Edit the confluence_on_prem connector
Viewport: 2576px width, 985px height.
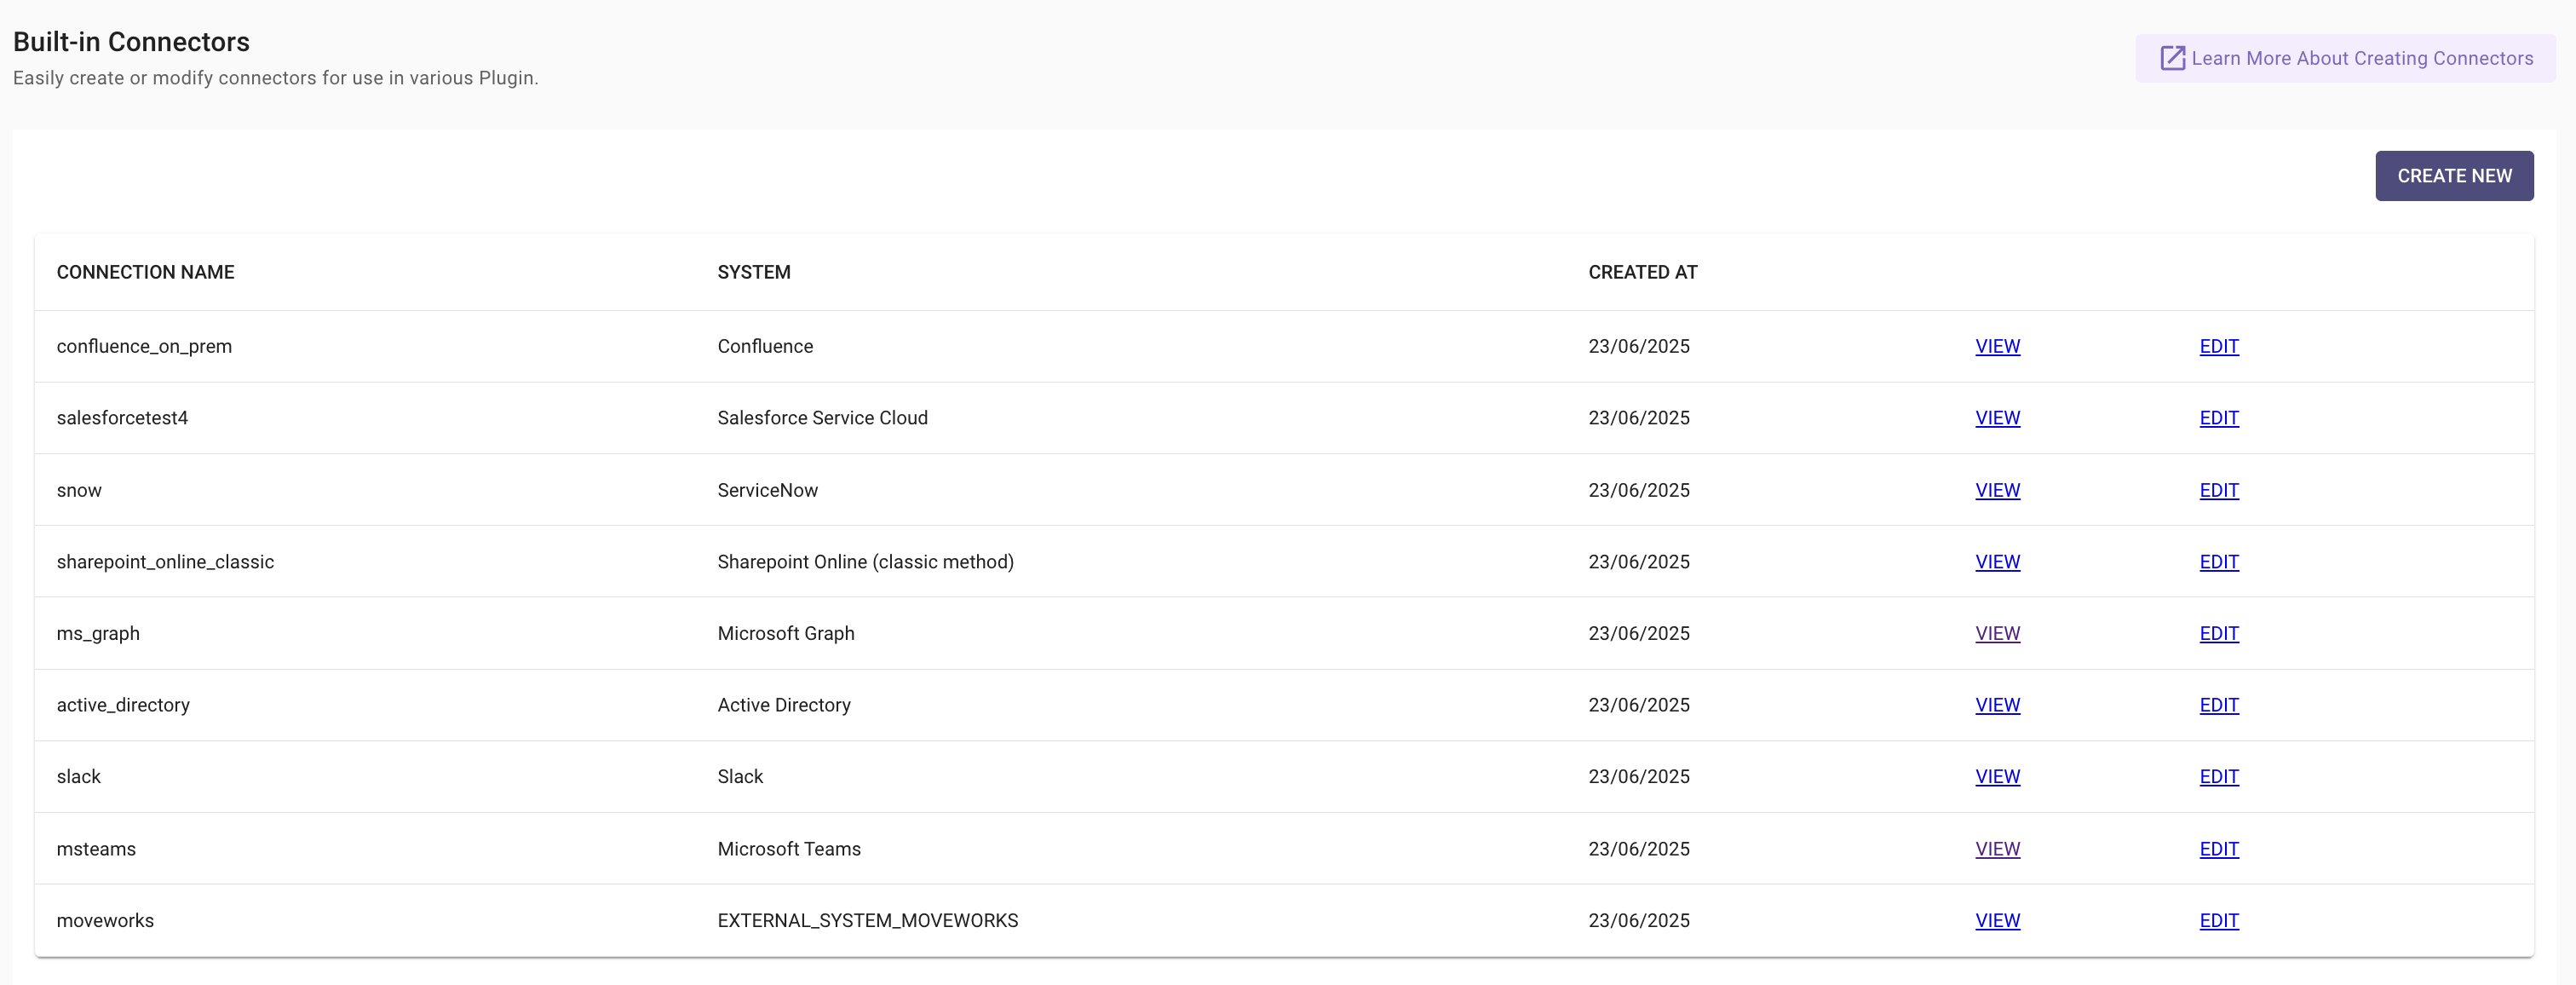coord(2218,346)
